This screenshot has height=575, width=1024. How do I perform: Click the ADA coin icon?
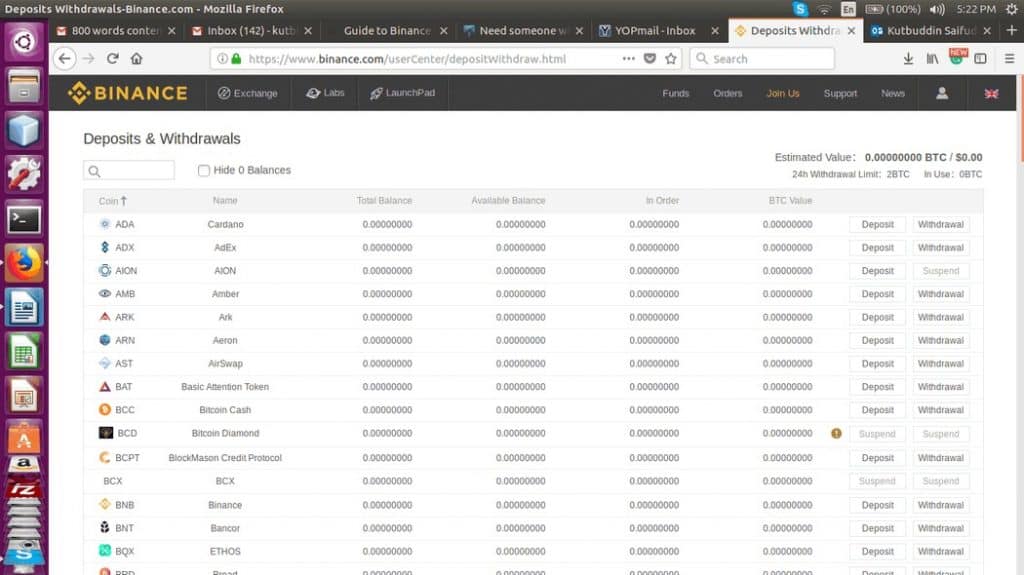click(x=104, y=224)
